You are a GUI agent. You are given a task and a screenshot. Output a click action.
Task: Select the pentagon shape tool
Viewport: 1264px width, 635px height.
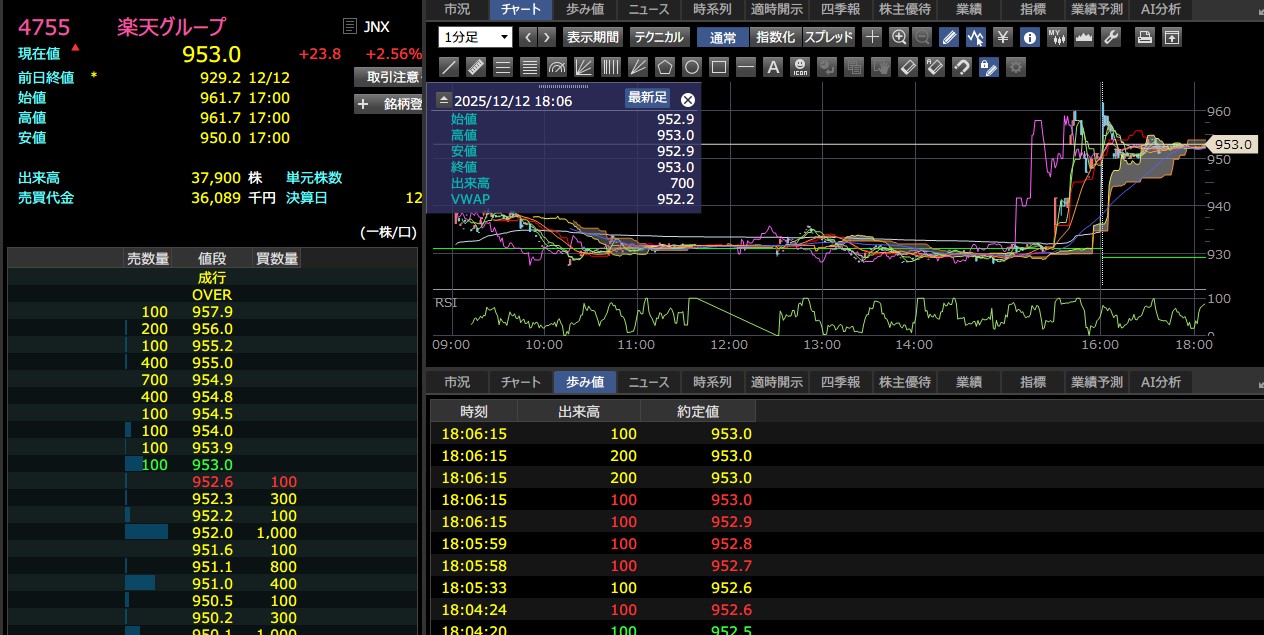664,68
